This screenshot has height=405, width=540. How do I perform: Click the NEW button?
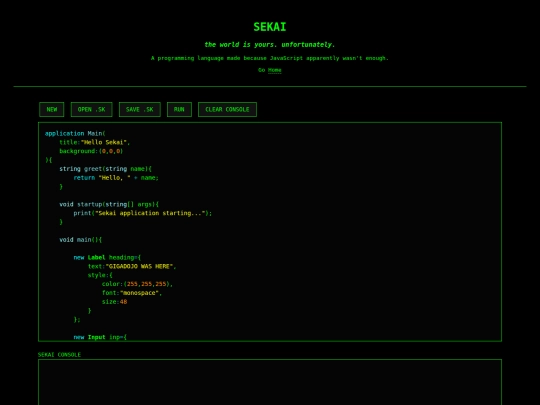point(52,110)
